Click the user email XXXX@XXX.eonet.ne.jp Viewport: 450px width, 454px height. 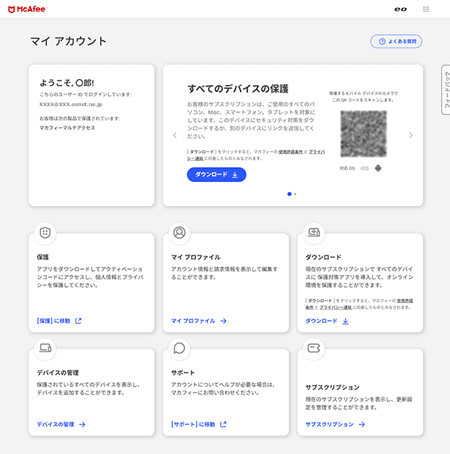tap(71, 104)
